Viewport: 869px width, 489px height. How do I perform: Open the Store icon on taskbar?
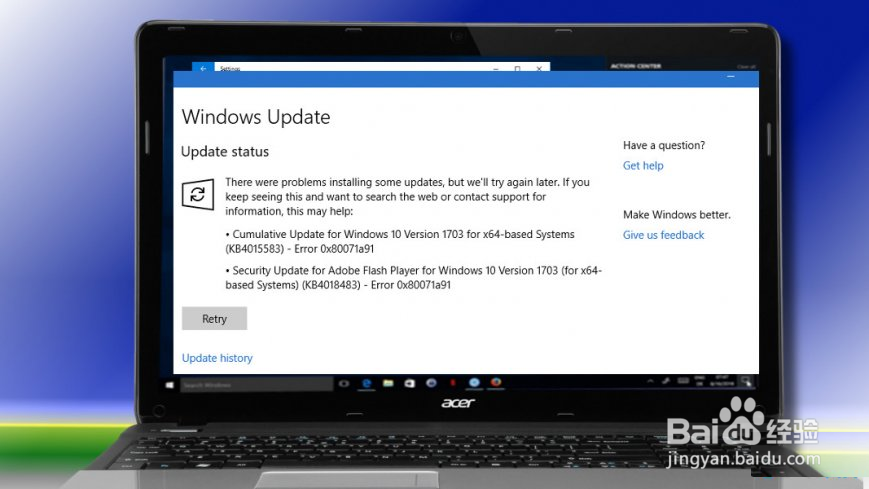(410, 383)
